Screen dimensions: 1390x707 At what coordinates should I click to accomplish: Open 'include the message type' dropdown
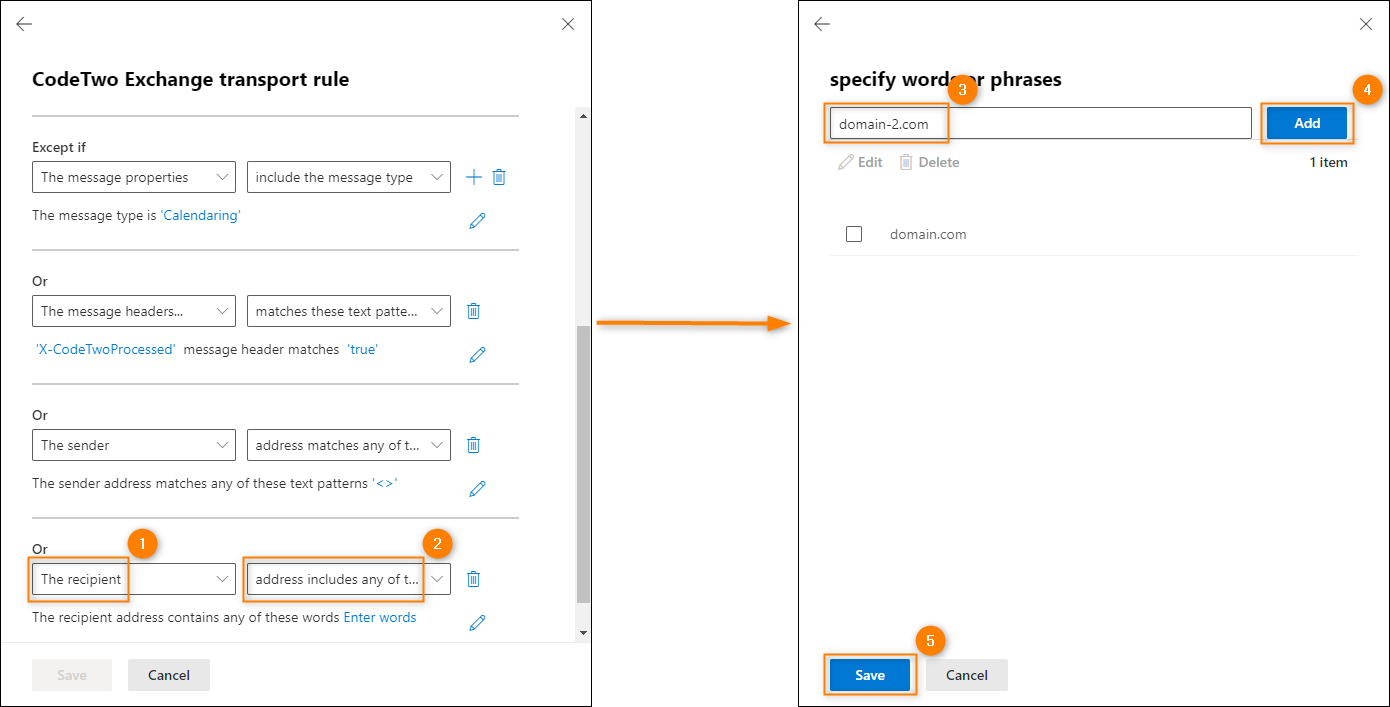click(349, 177)
